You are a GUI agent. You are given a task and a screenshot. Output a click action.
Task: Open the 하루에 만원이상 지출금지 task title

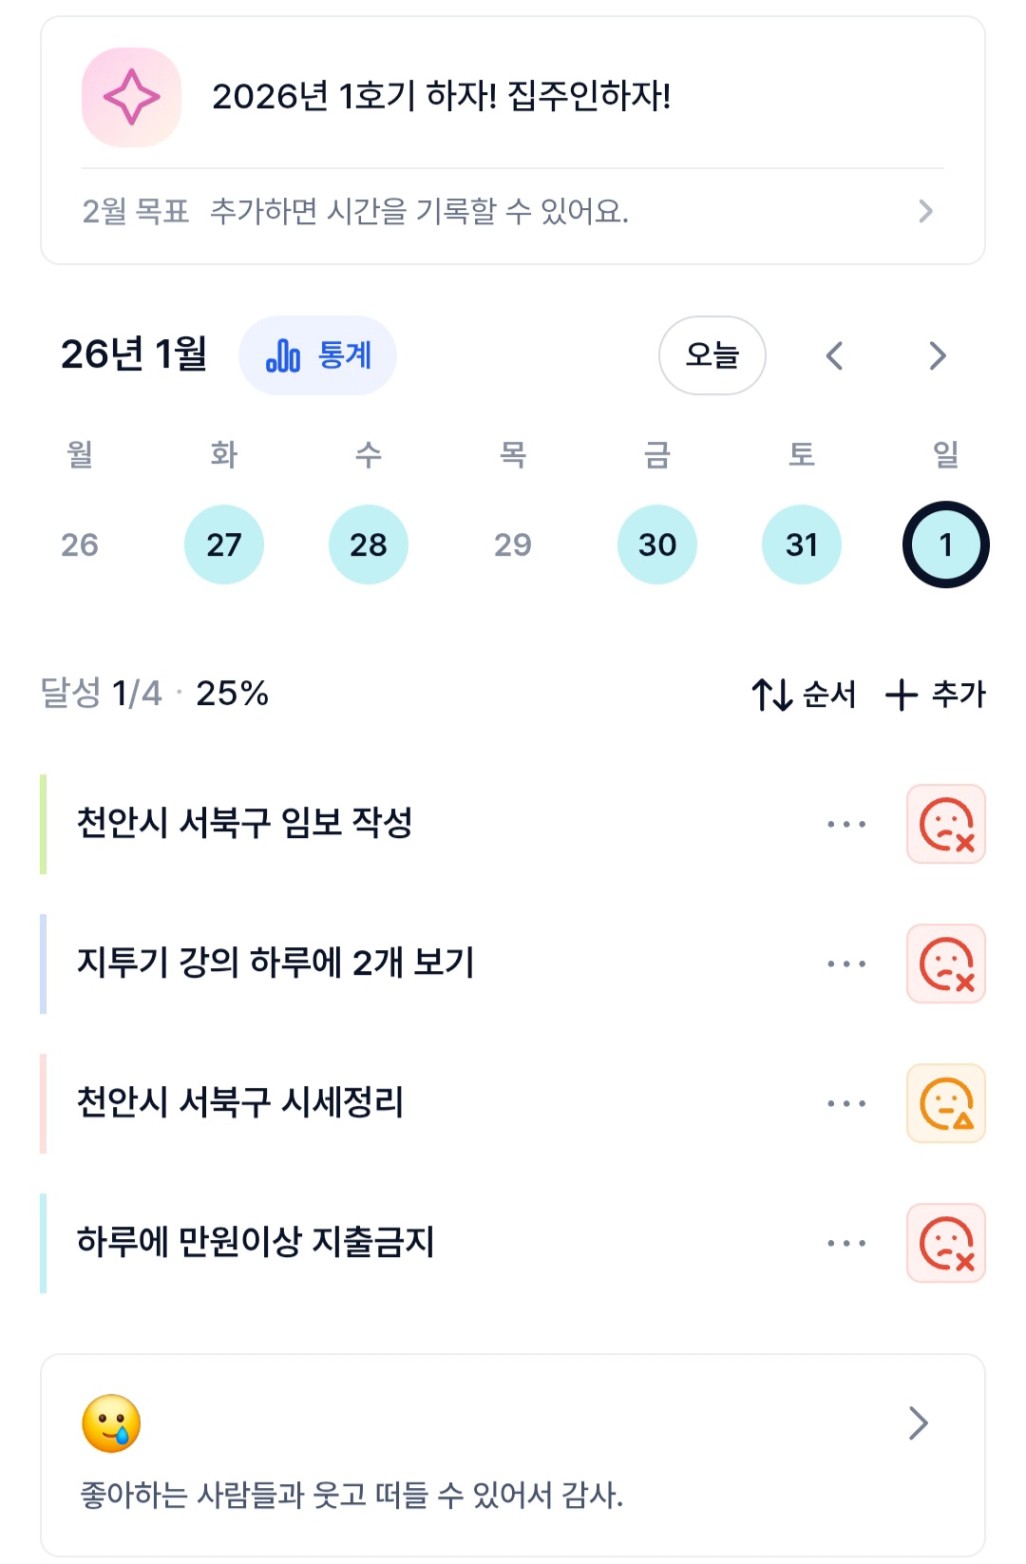tap(256, 1243)
